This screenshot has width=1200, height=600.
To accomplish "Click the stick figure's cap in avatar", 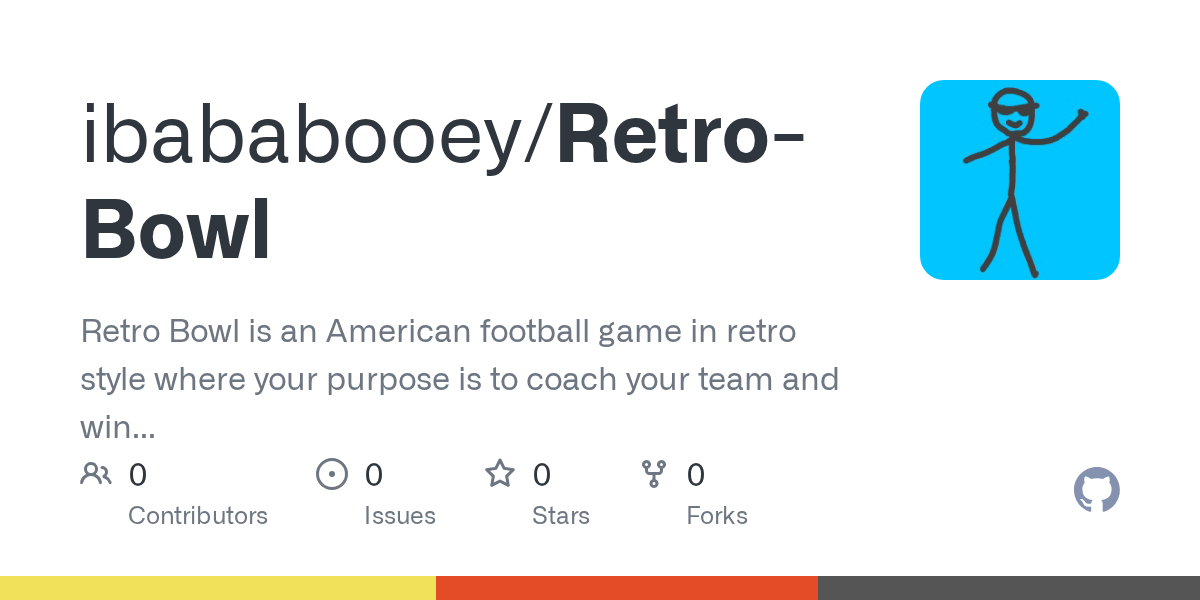I will 1013,100.
